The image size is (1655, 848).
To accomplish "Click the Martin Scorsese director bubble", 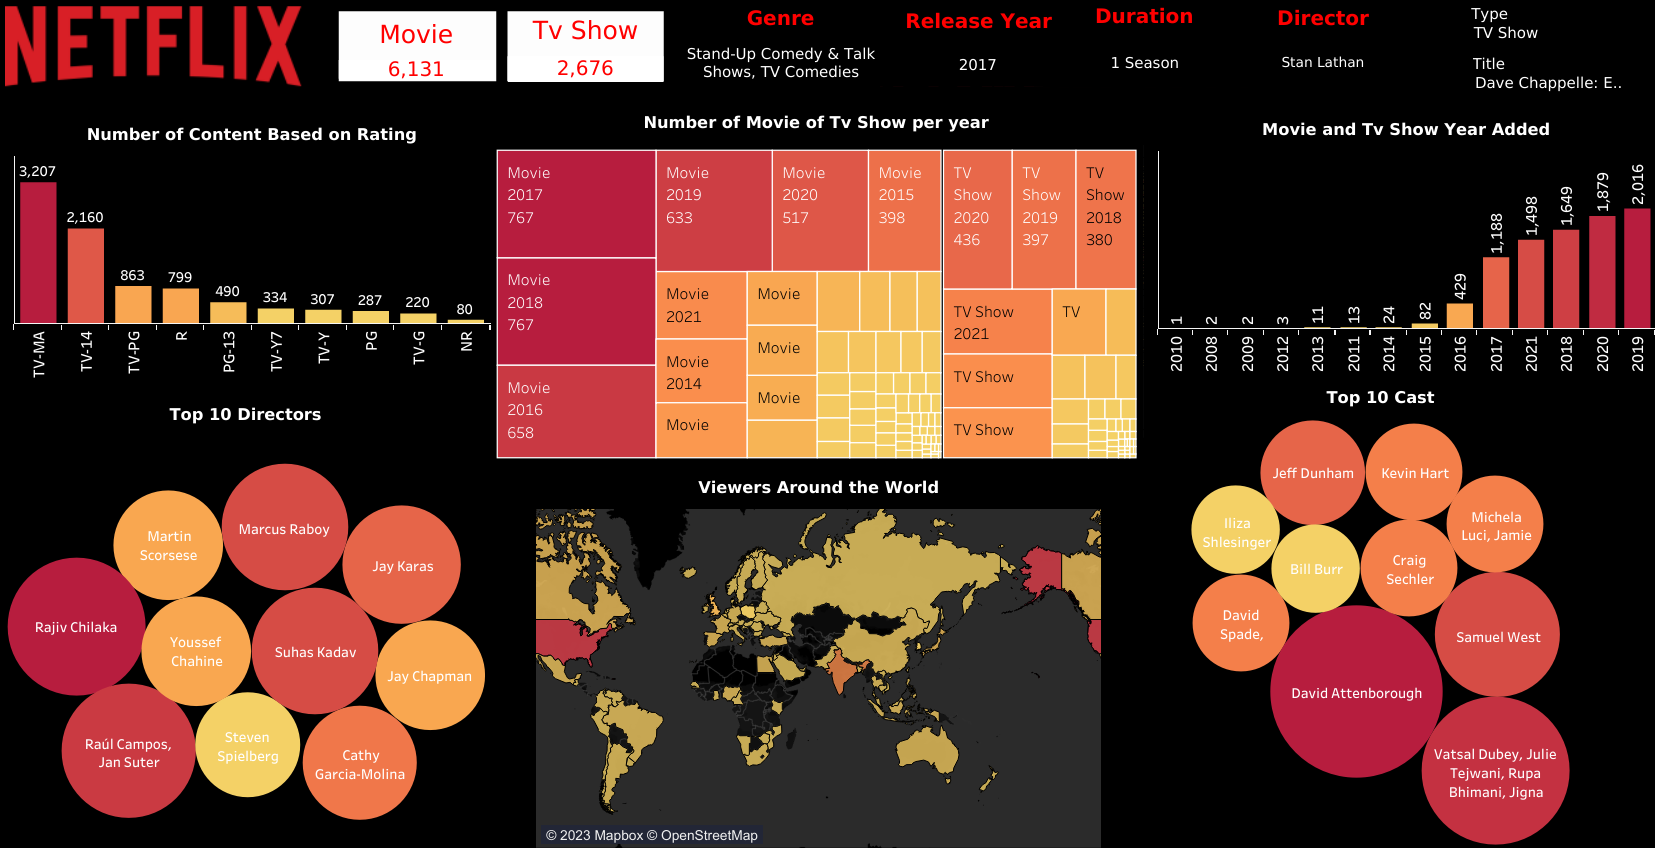I will tap(168, 545).
